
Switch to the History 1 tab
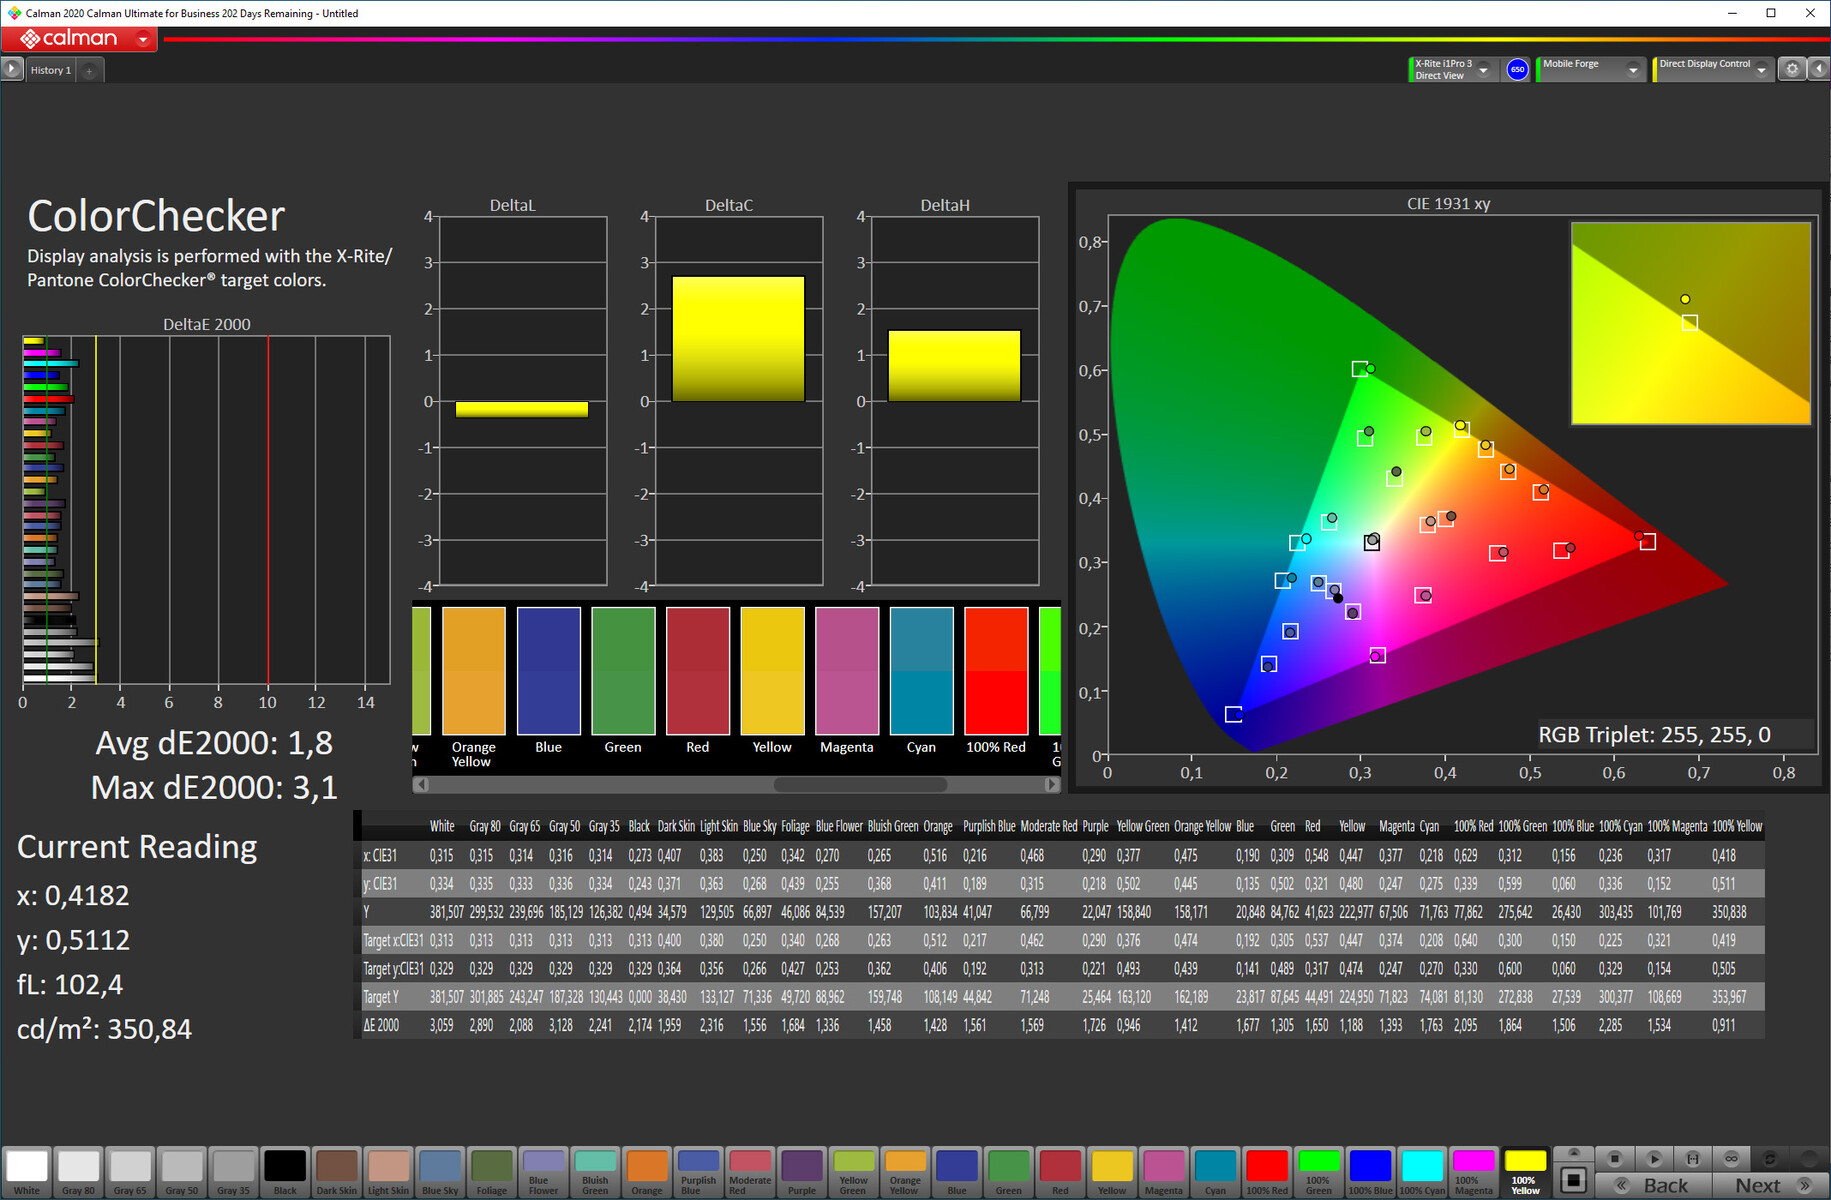pos(50,70)
